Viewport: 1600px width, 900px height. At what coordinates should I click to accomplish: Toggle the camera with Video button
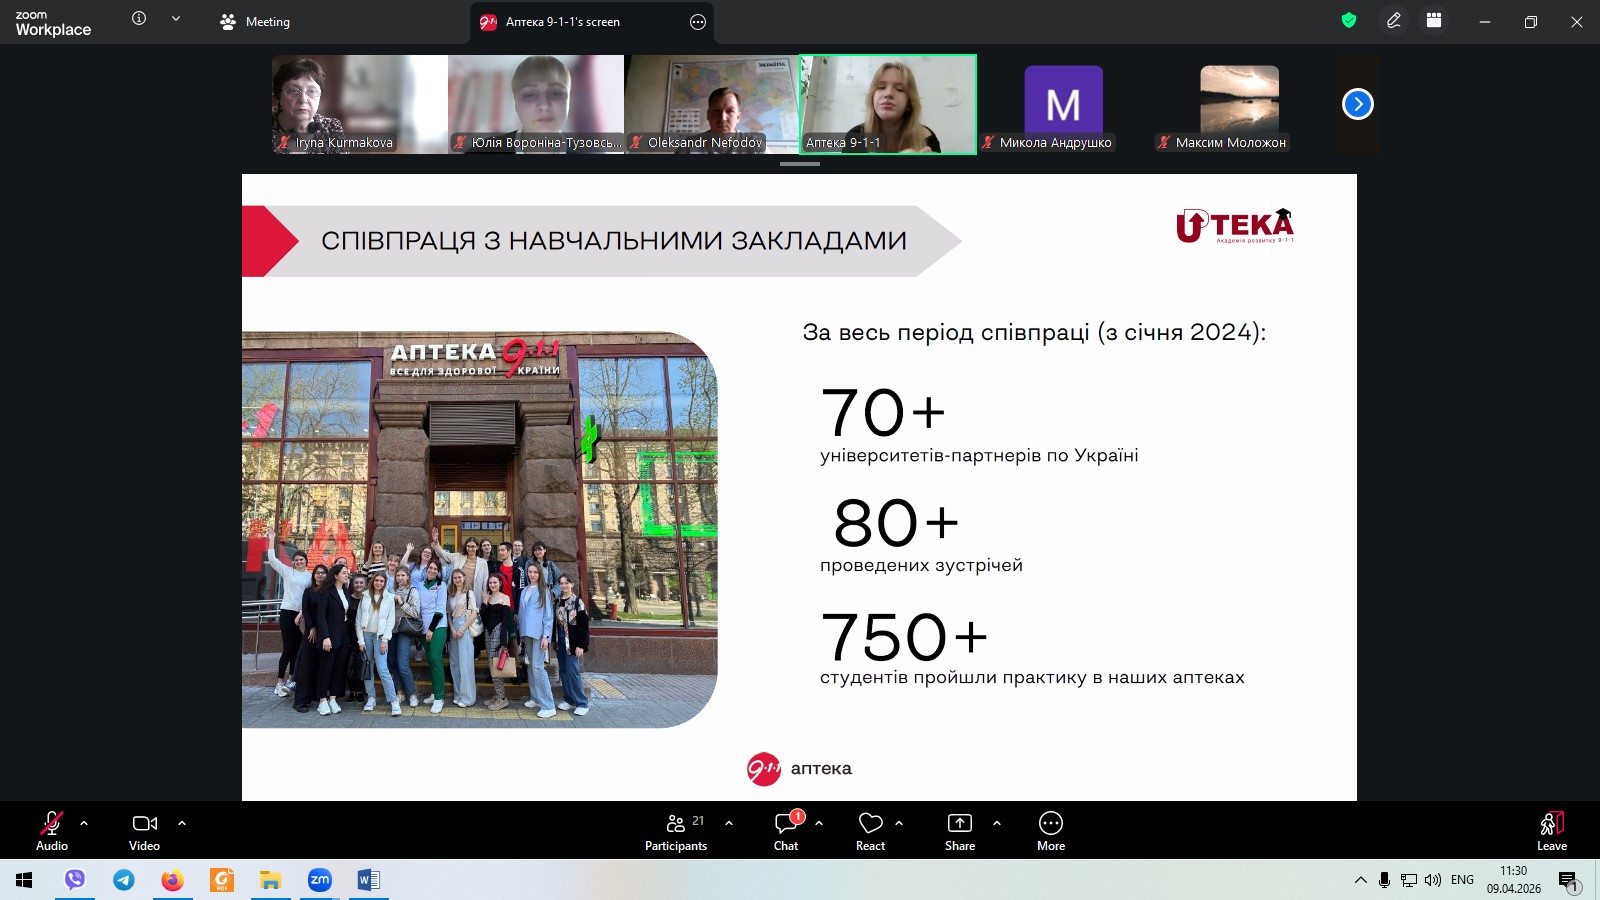145,831
